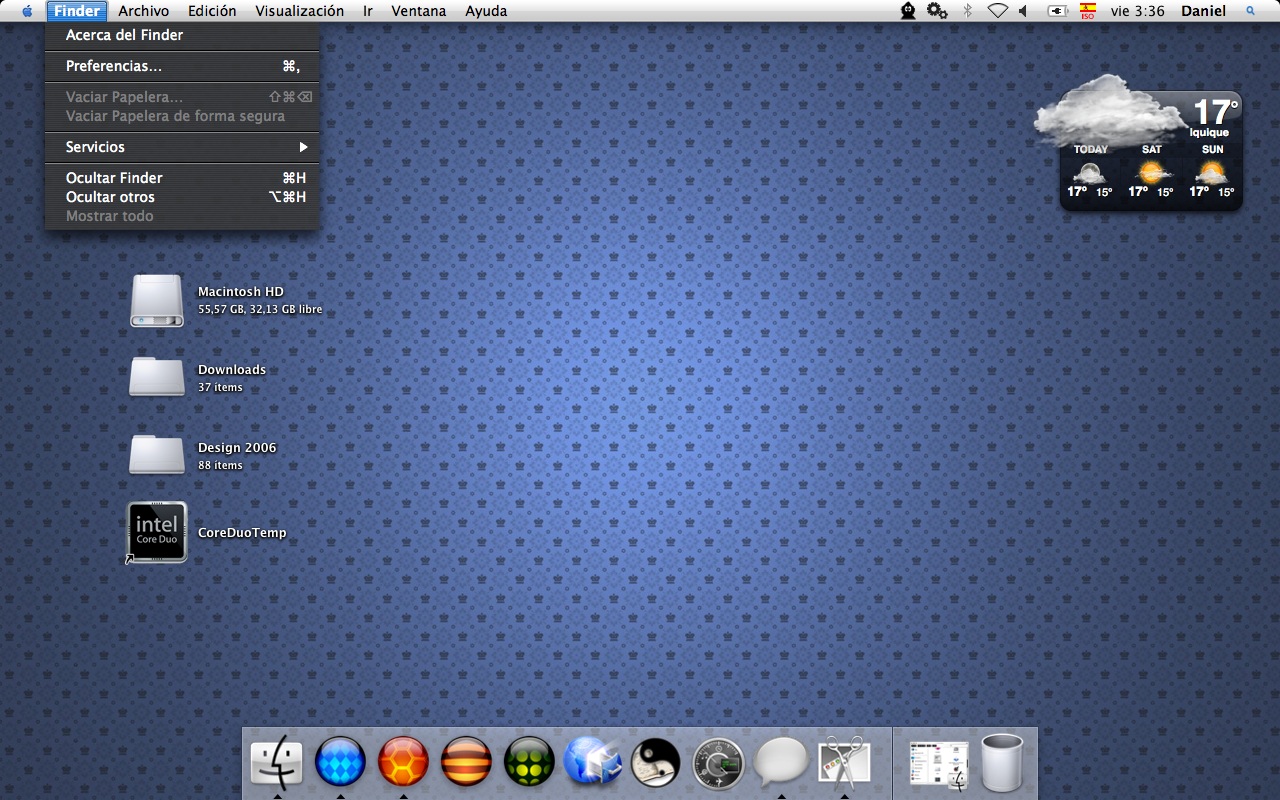Click the CoreDuoTemp label text
The image size is (1280, 800).
click(242, 533)
